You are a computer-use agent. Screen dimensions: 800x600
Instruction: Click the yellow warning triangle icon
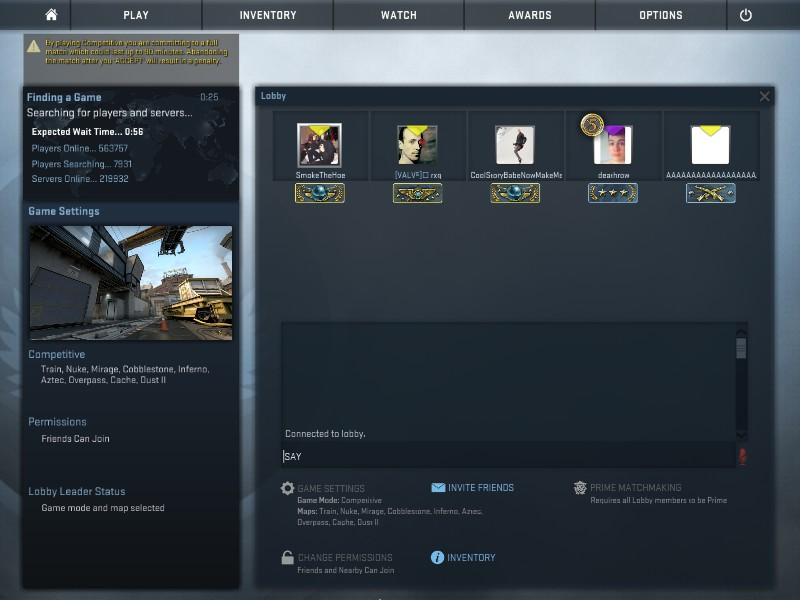[x=34, y=46]
